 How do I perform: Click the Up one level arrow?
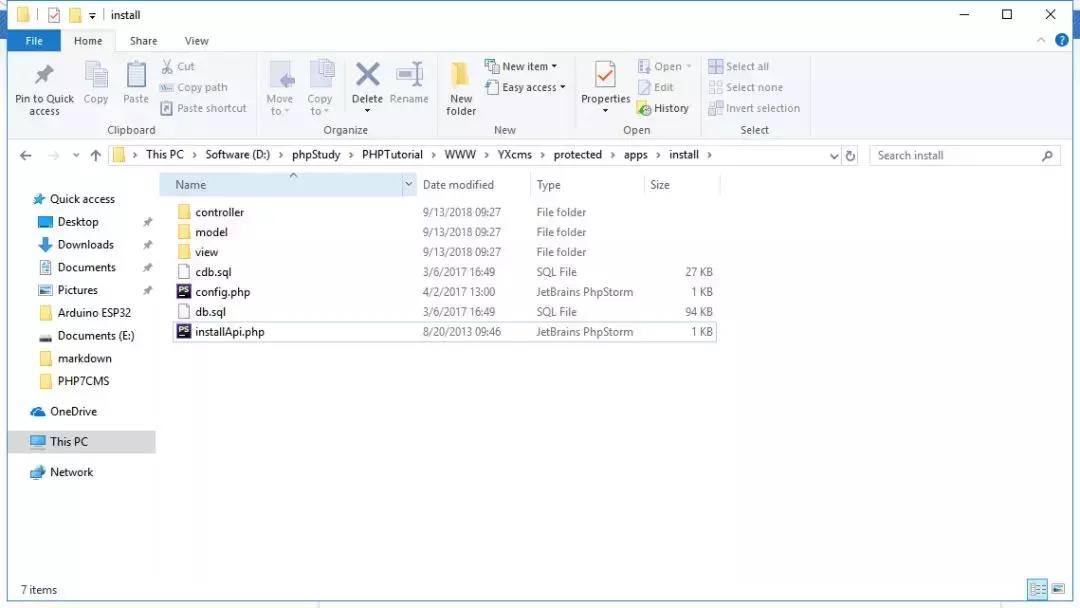(96, 156)
